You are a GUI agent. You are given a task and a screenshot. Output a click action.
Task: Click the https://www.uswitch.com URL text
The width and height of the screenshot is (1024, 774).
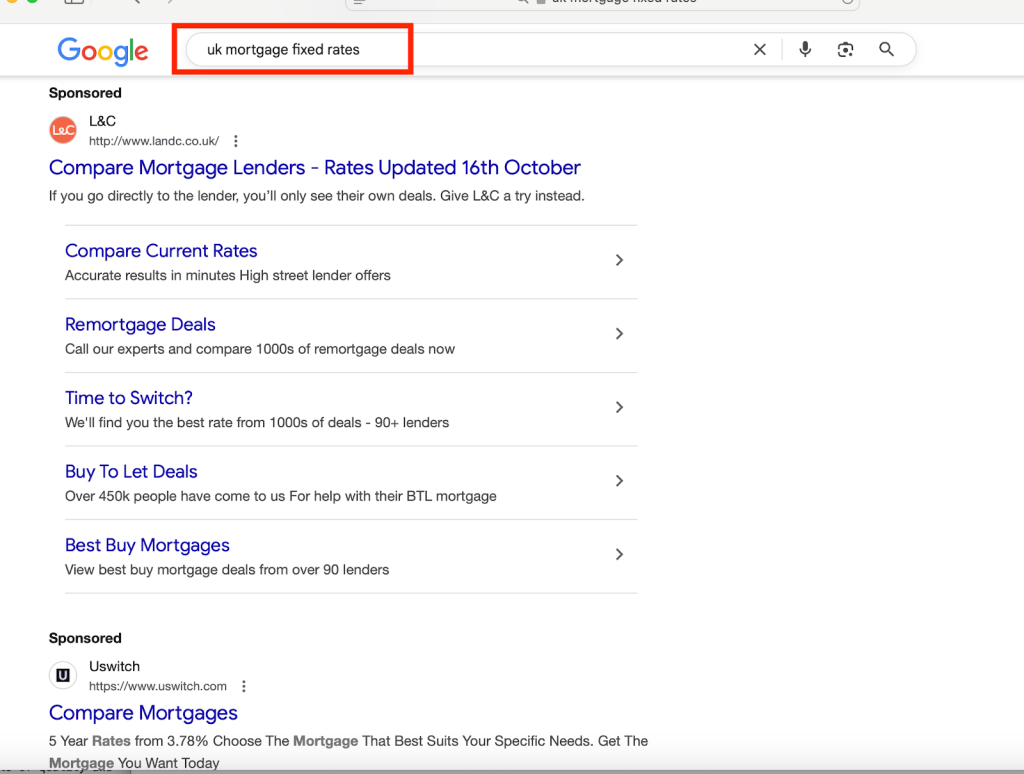[x=158, y=686]
